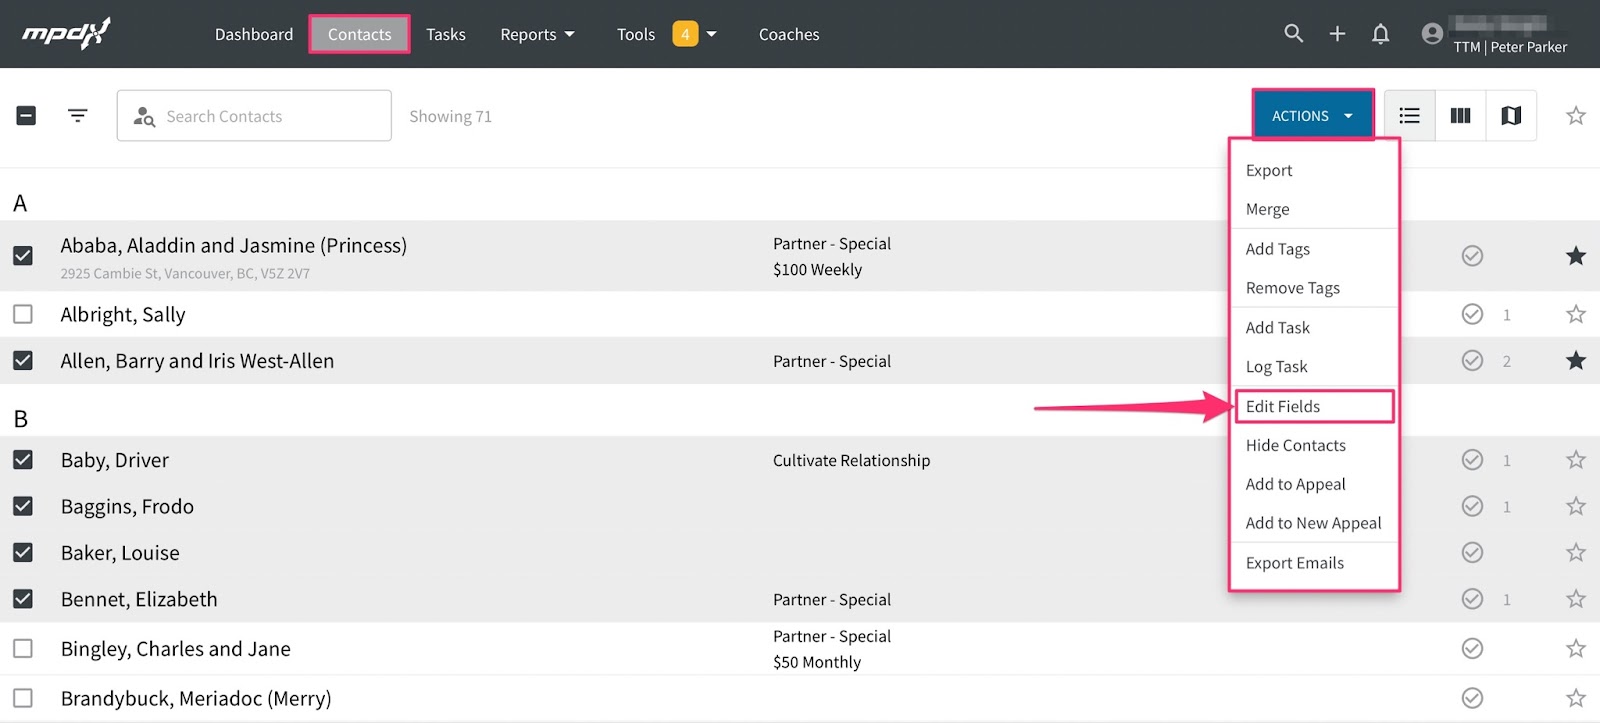1600x723 pixels.
Task: Expand the Tools dropdown menu
Action: pos(666,34)
